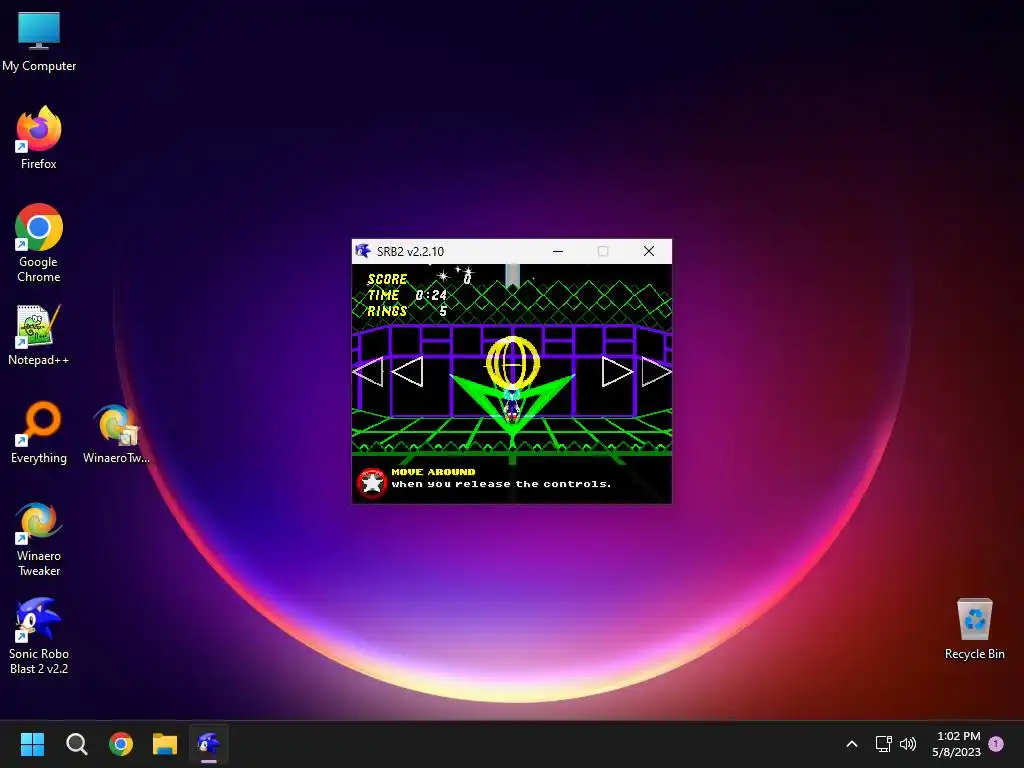1024x768 pixels.
Task: Show hidden system tray icons
Action: pos(852,744)
